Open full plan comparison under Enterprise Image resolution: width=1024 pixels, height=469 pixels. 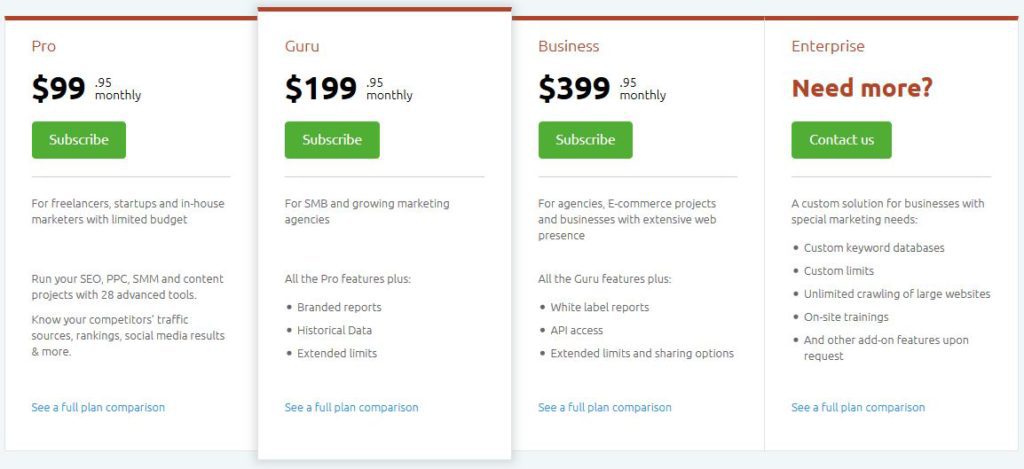858,407
